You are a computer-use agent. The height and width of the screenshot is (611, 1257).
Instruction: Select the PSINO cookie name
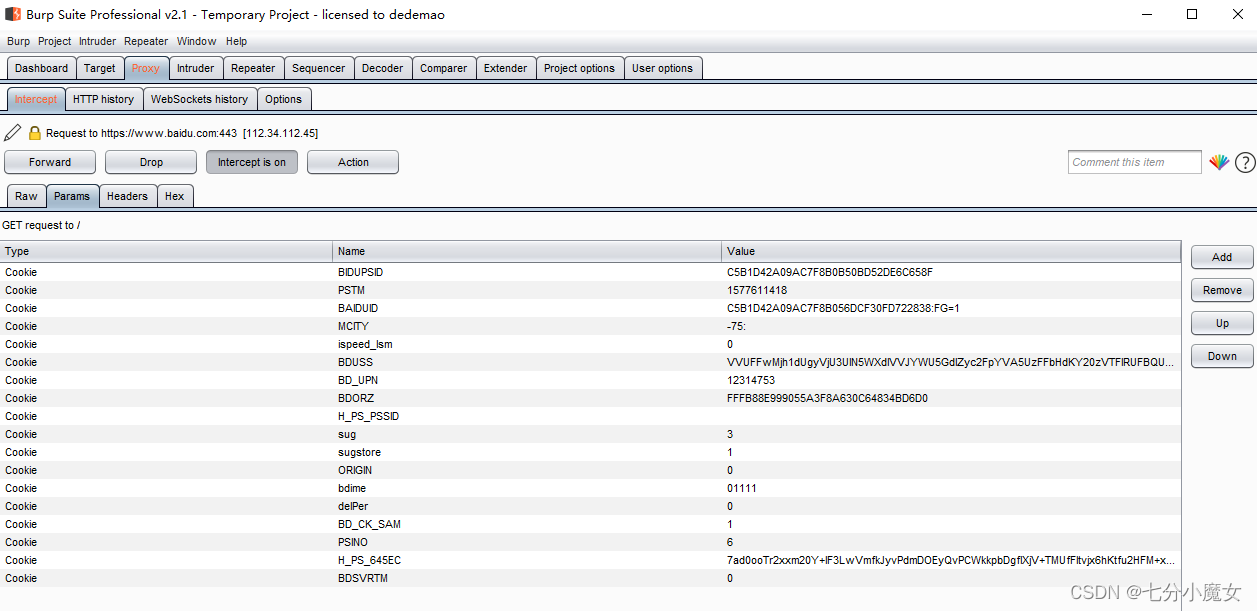(353, 542)
